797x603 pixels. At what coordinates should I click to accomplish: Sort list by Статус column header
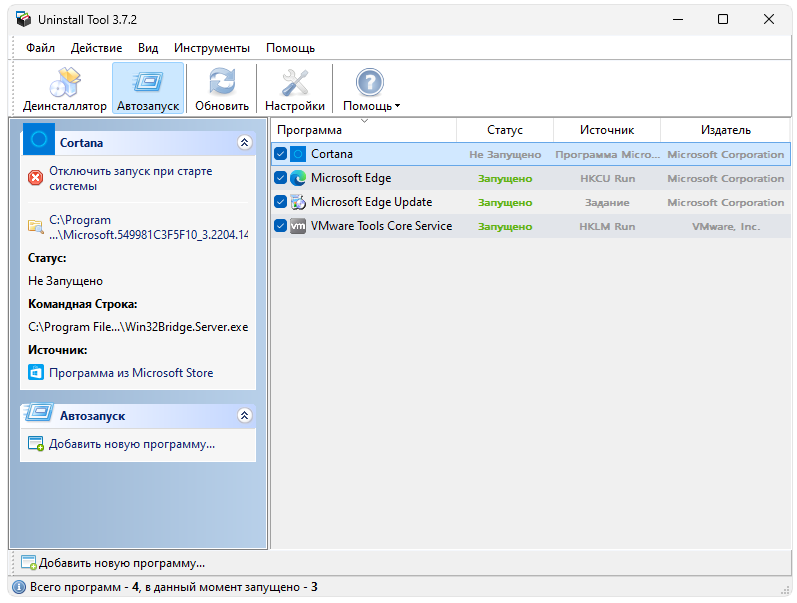coord(505,130)
